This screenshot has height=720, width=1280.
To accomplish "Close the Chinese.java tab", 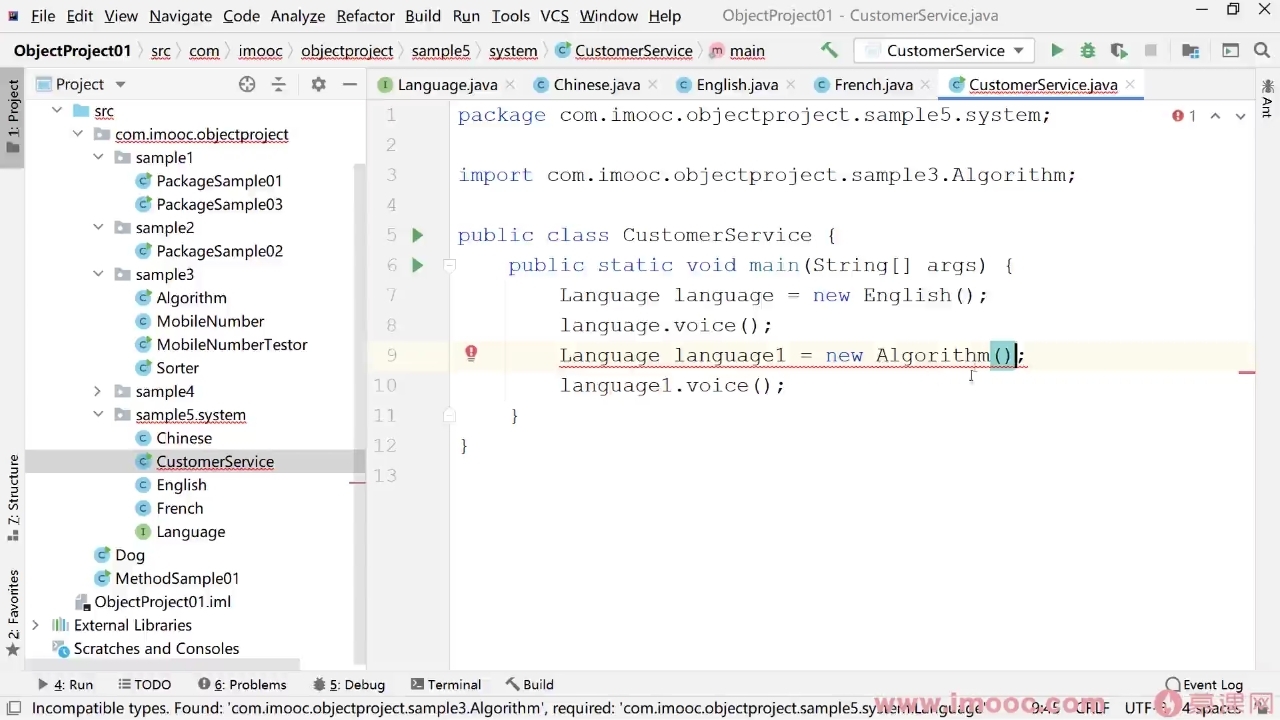I will (652, 85).
